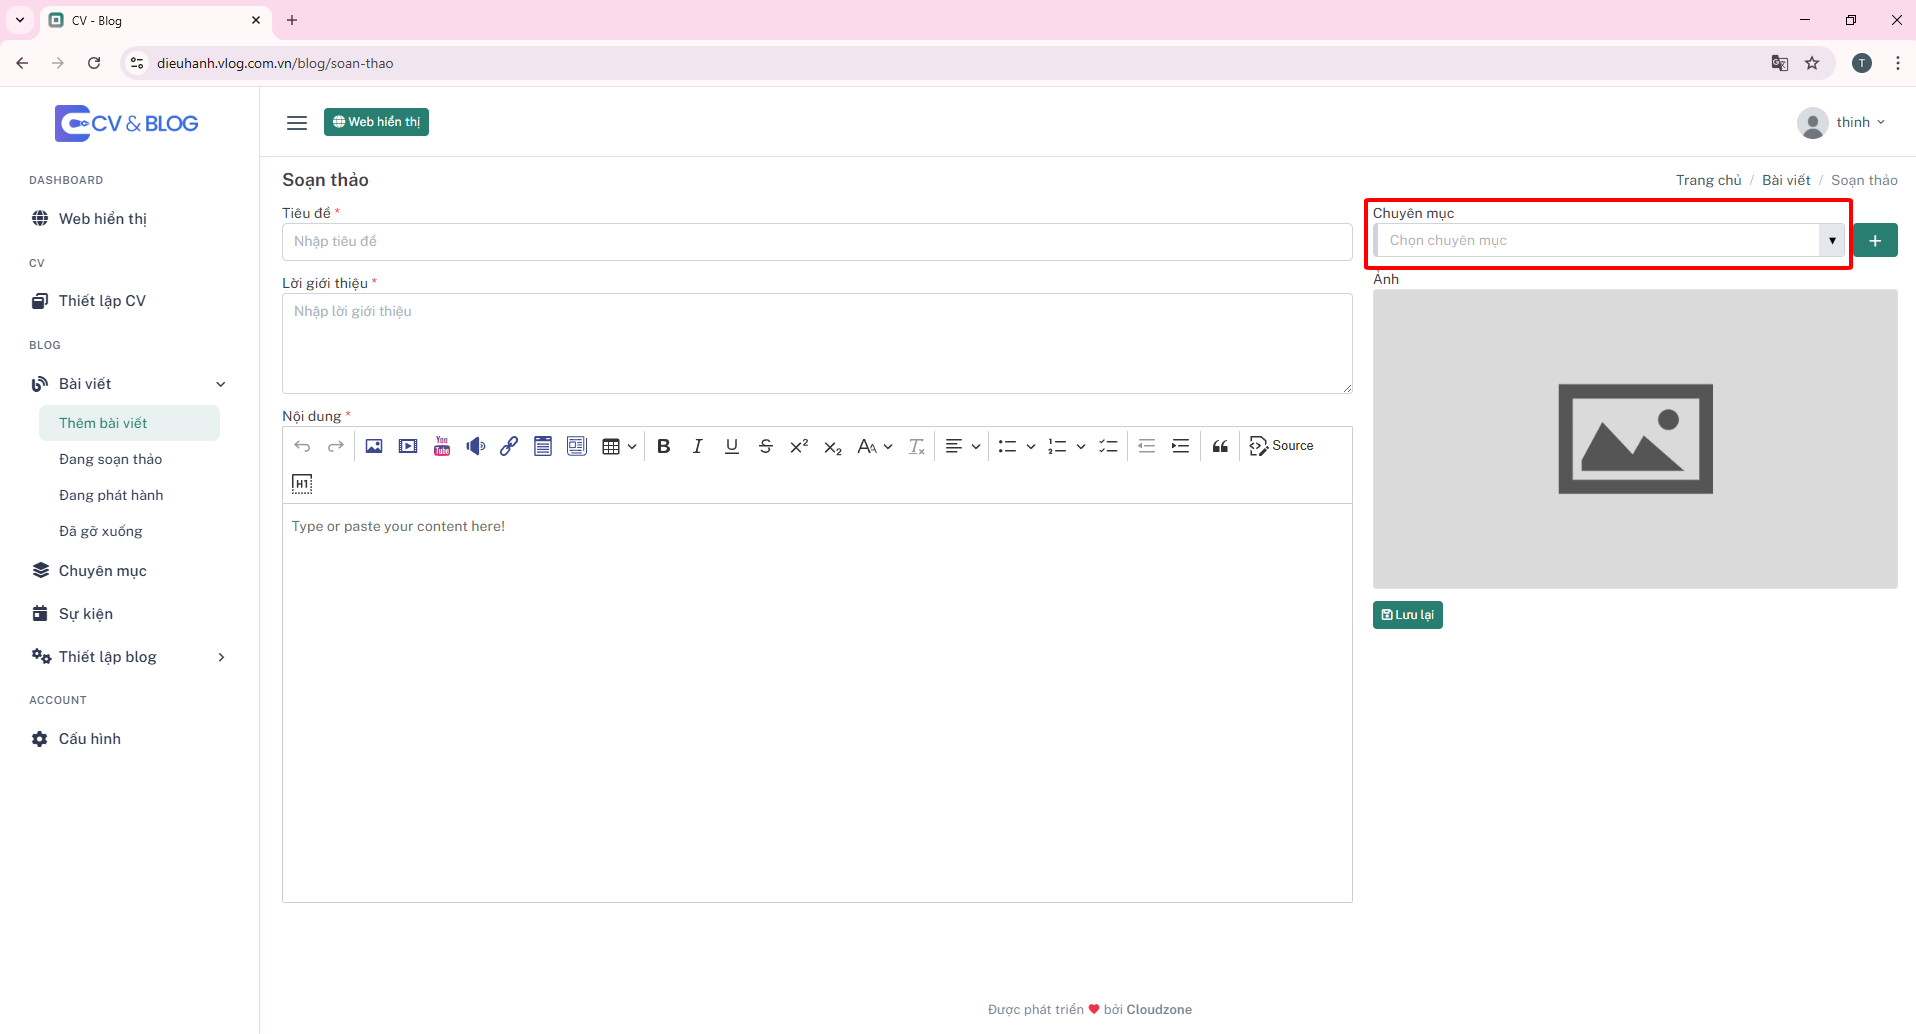Screen dimensions: 1916x1034
Task: Open the Chọn chuyên mục category combo box
Action: click(1610, 240)
